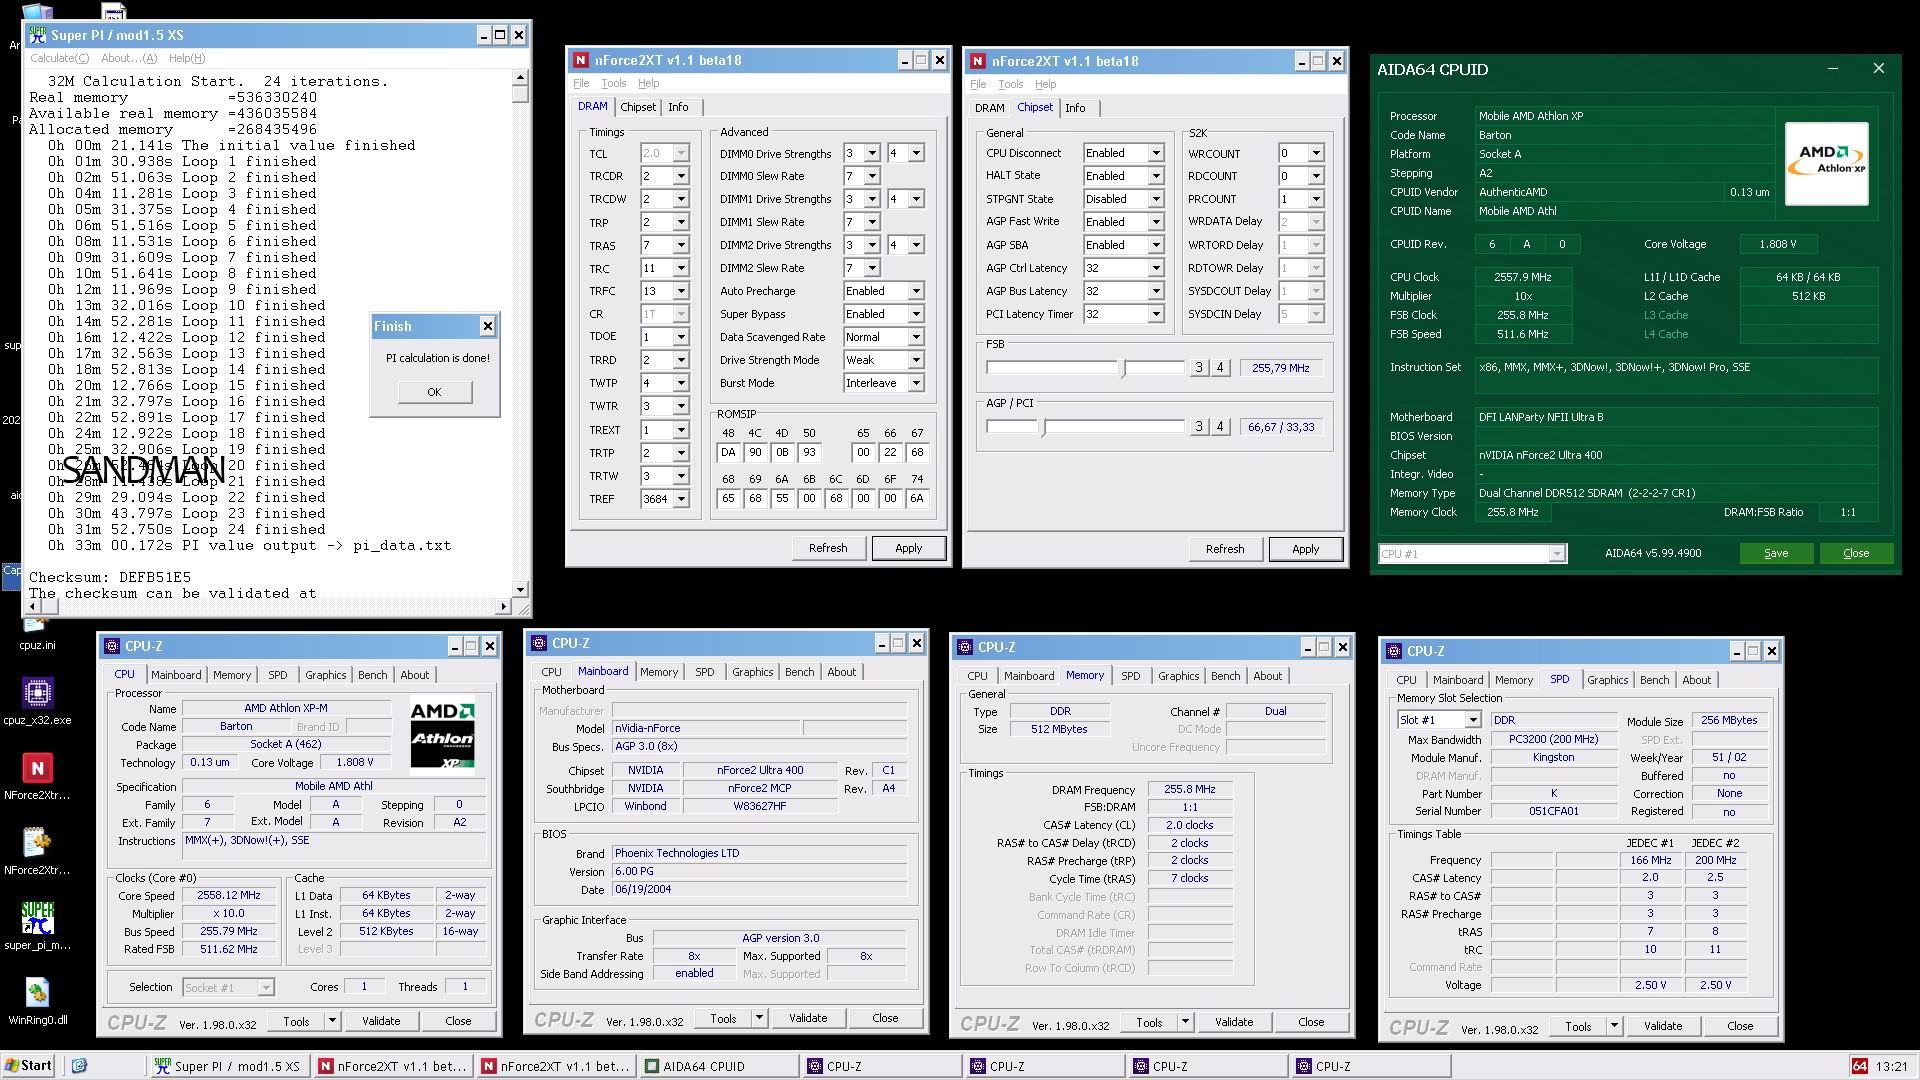Click the AMD Athlon XP logo in AIDA64
The image size is (1920, 1080).
[1826, 163]
